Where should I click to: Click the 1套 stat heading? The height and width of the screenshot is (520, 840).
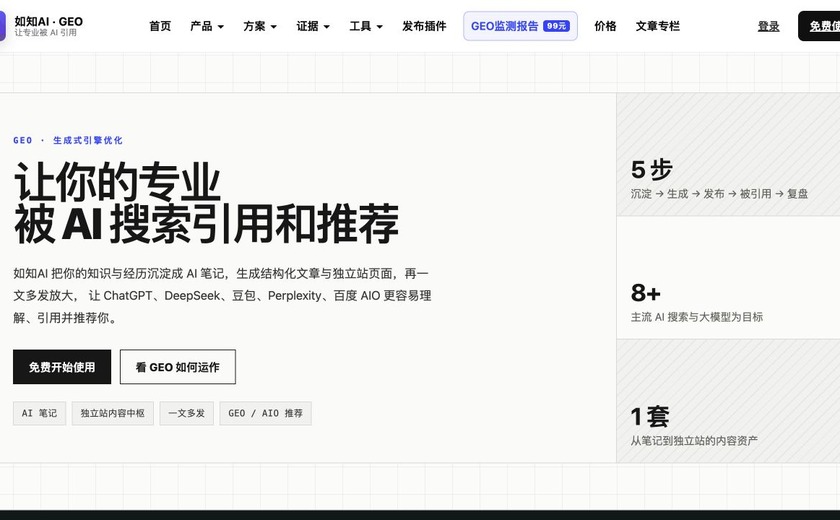650,417
